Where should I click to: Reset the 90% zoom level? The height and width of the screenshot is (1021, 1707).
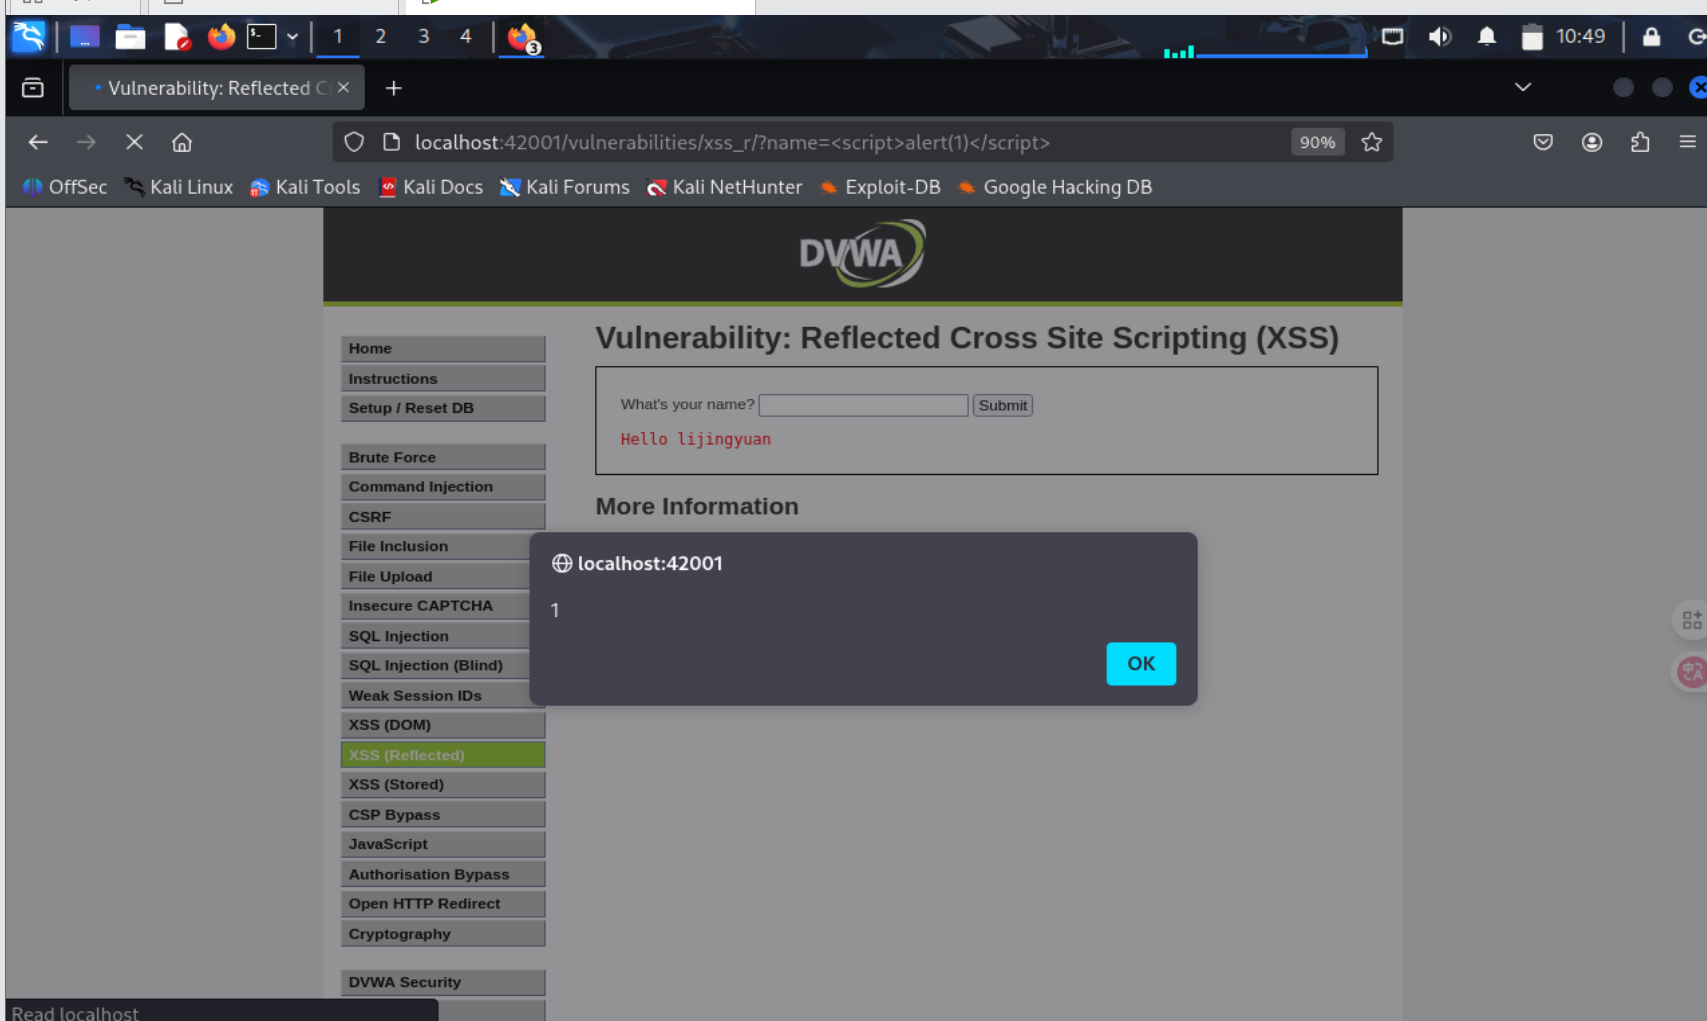pyautogui.click(x=1317, y=142)
